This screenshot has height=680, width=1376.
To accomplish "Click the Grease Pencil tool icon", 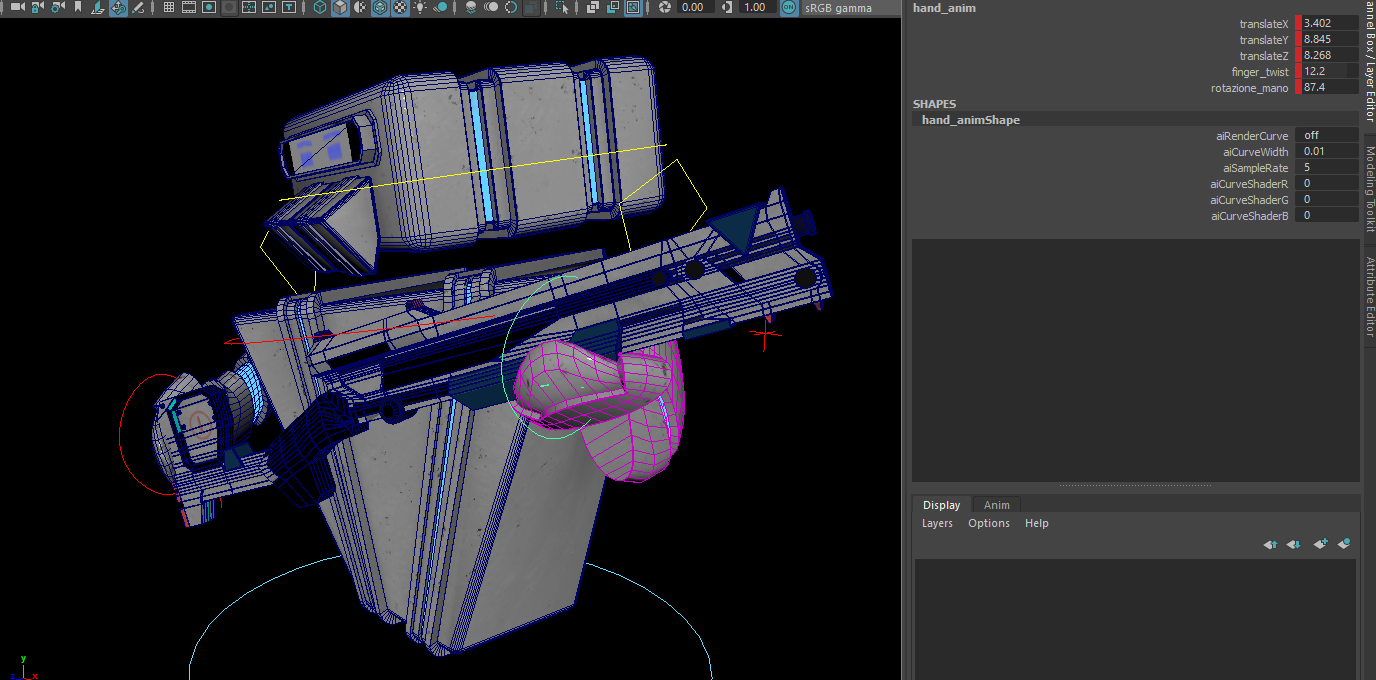I will click(x=138, y=7).
